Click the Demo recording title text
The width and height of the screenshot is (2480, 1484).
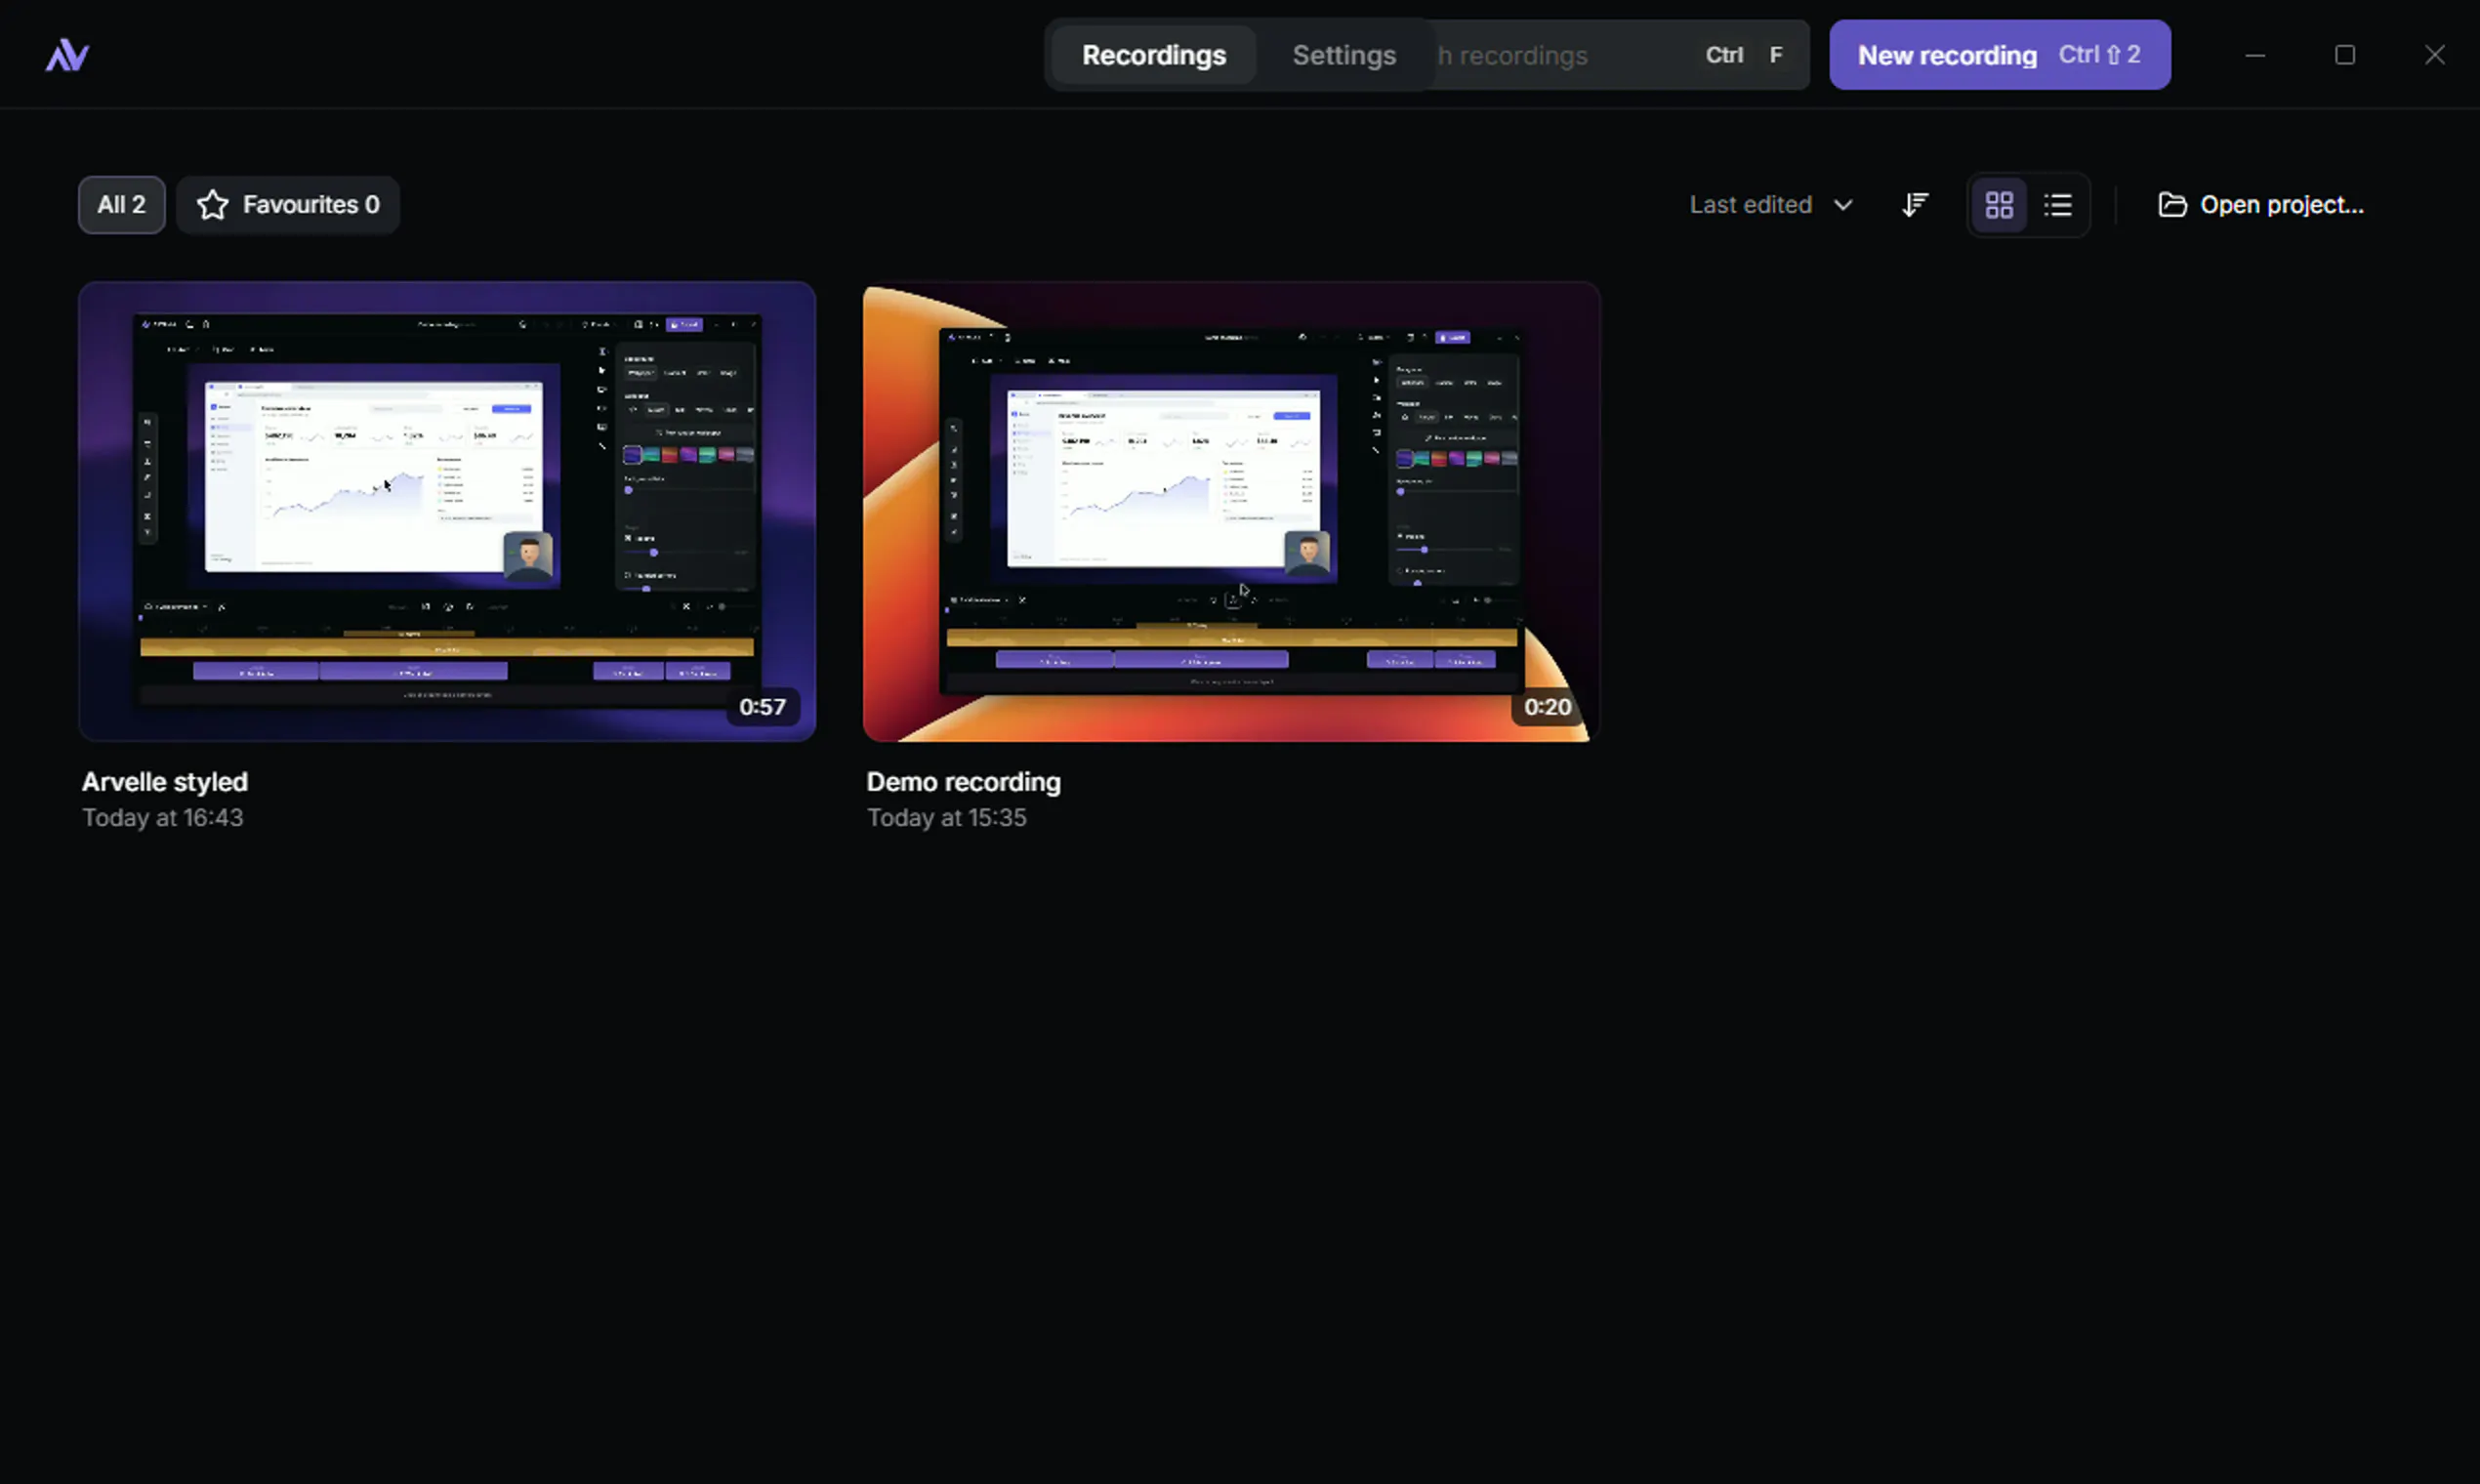964,782
